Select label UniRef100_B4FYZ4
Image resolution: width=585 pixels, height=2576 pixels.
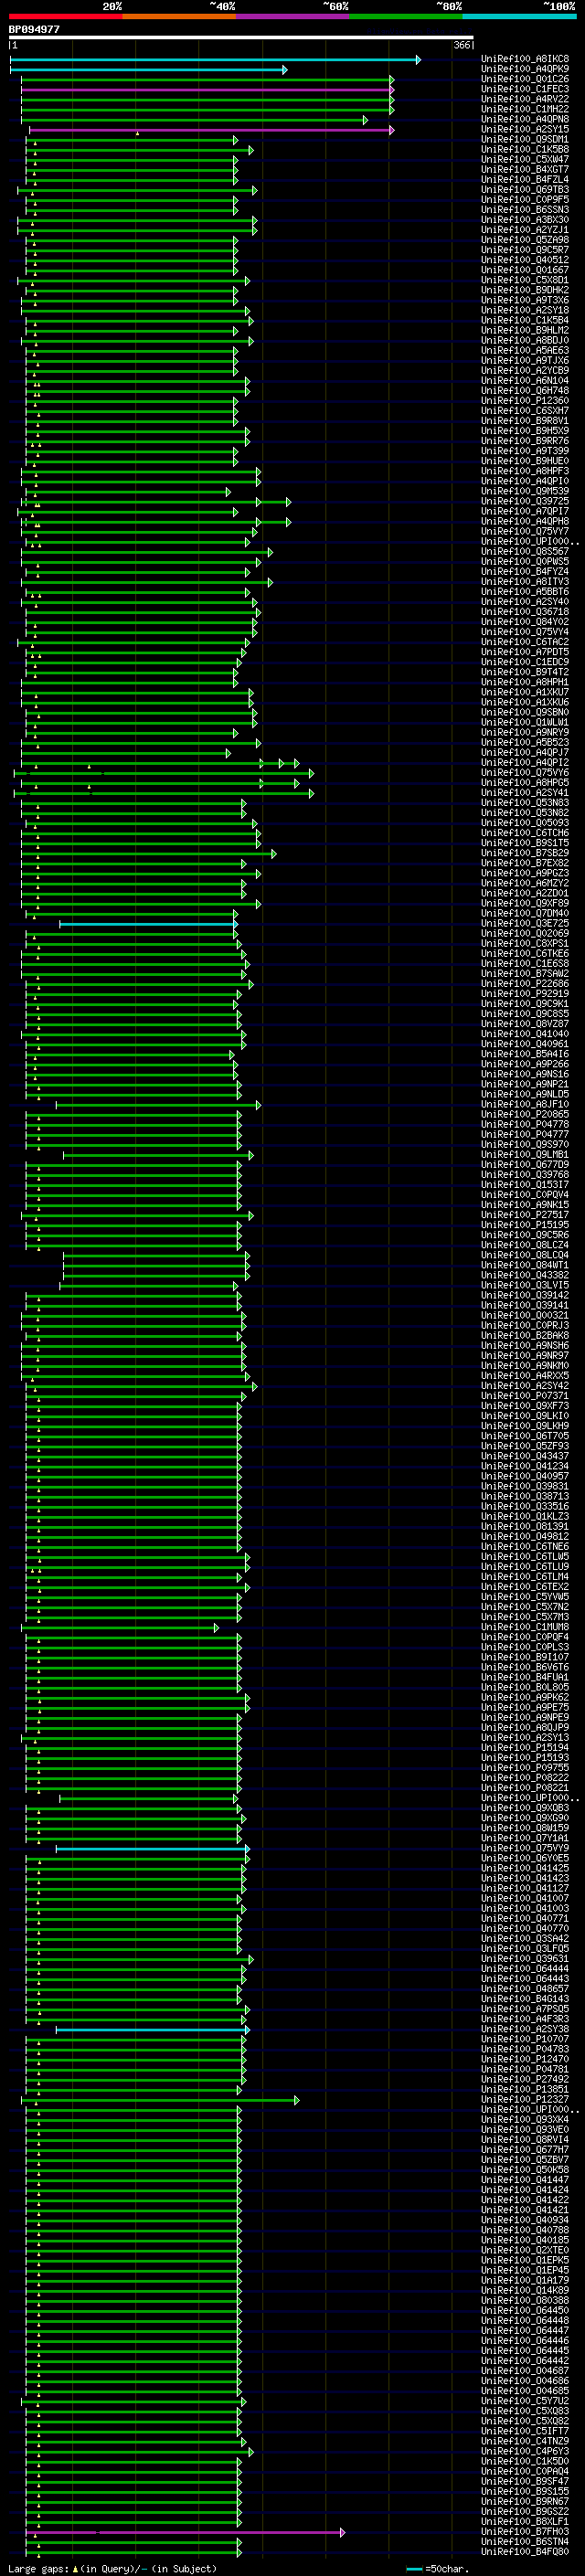[x=525, y=571]
